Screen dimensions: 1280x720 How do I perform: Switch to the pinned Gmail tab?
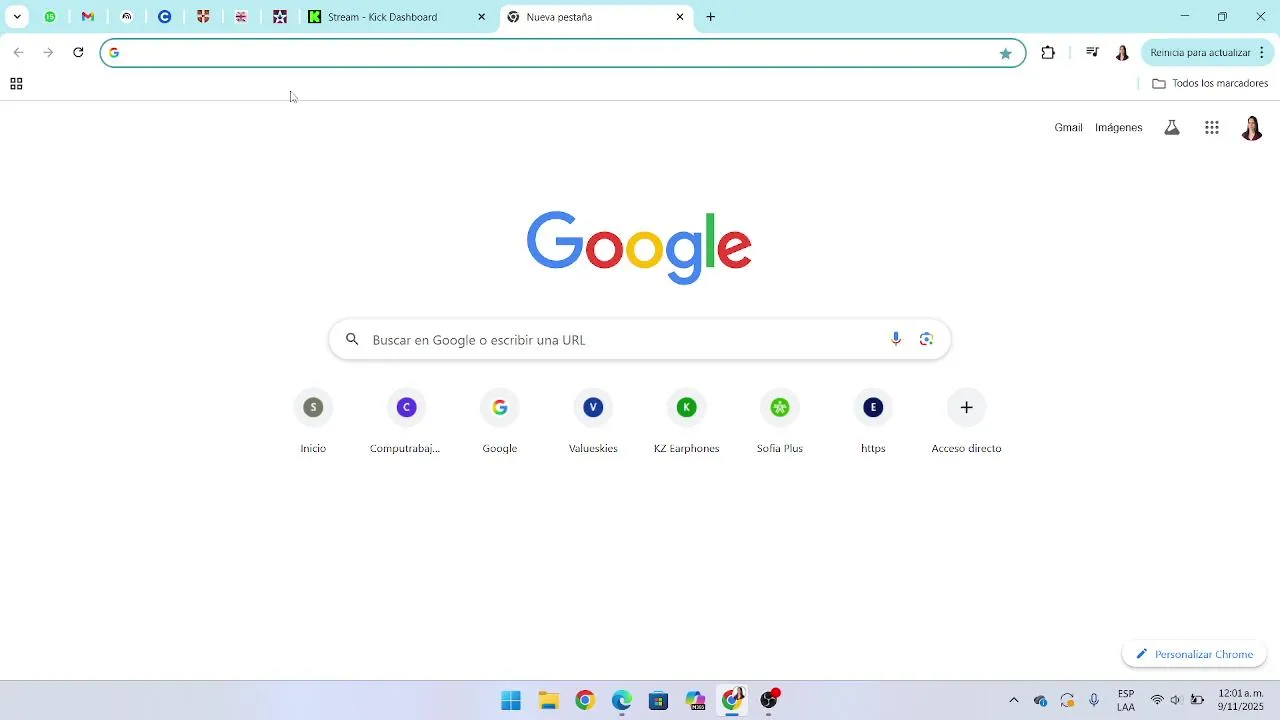88,17
